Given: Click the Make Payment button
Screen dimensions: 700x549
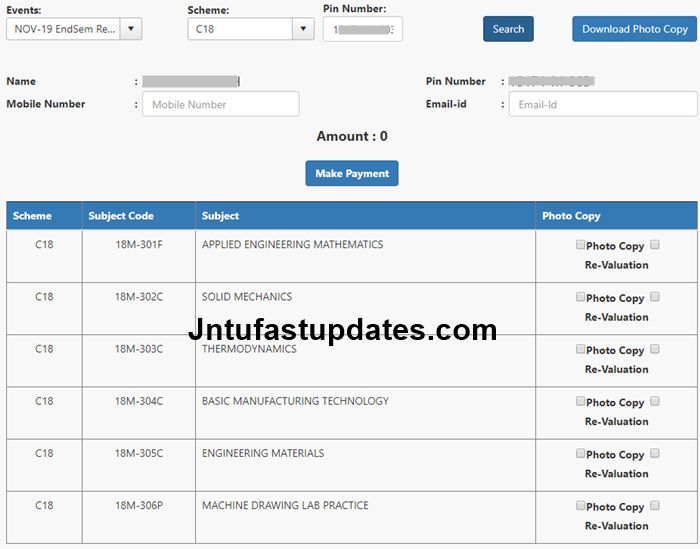Looking at the screenshot, I should tap(352, 173).
